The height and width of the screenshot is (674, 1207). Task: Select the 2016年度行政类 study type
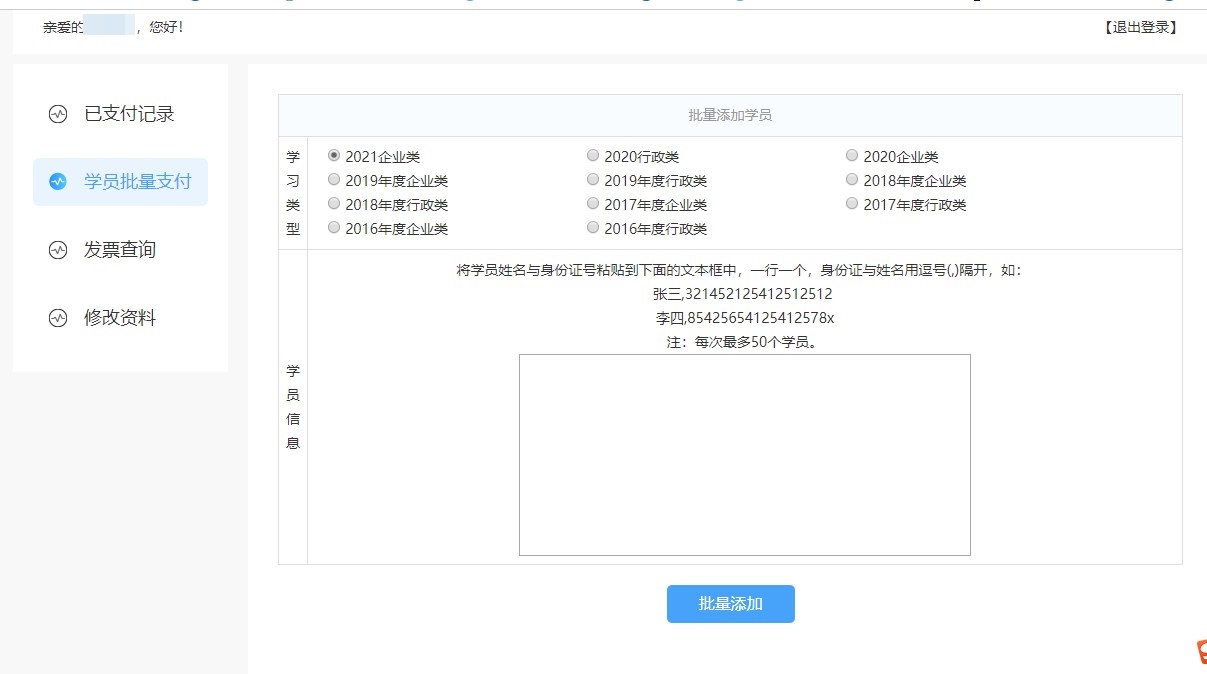(x=593, y=228)
